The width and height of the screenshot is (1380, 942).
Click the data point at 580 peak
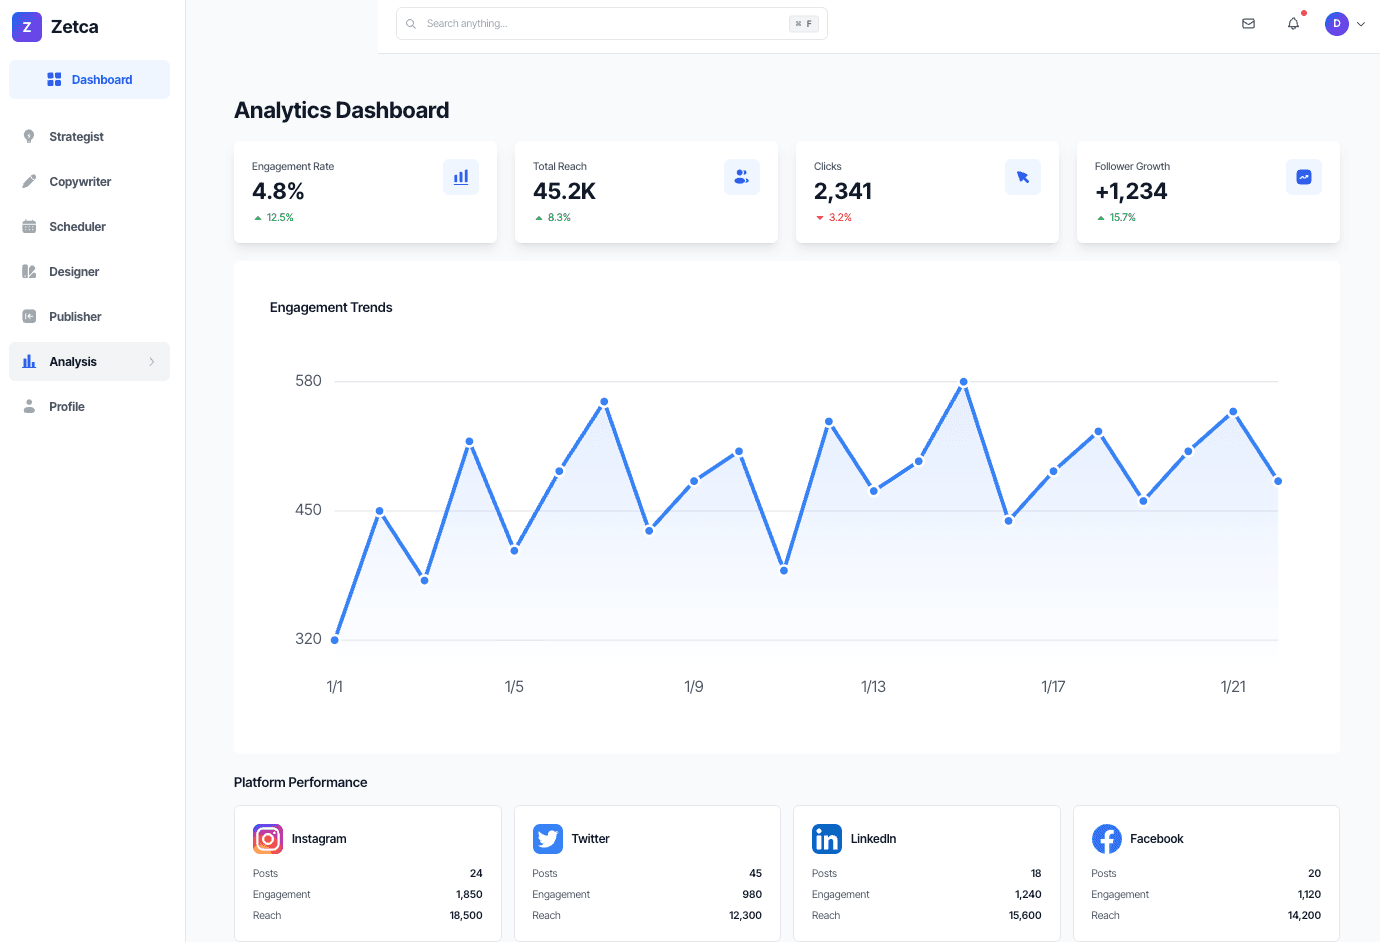(x=964, y=382)
